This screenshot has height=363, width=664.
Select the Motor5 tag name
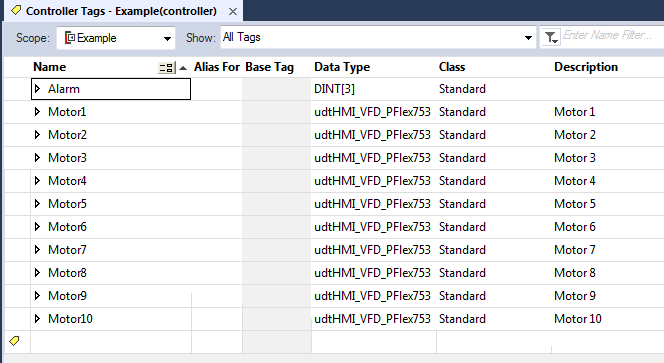(67, 204)
